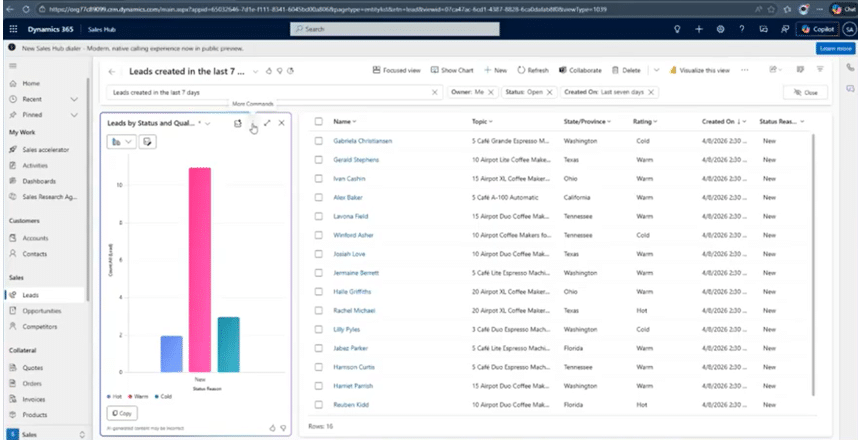Click the thumbs up feedback icon

click(272, 427)
